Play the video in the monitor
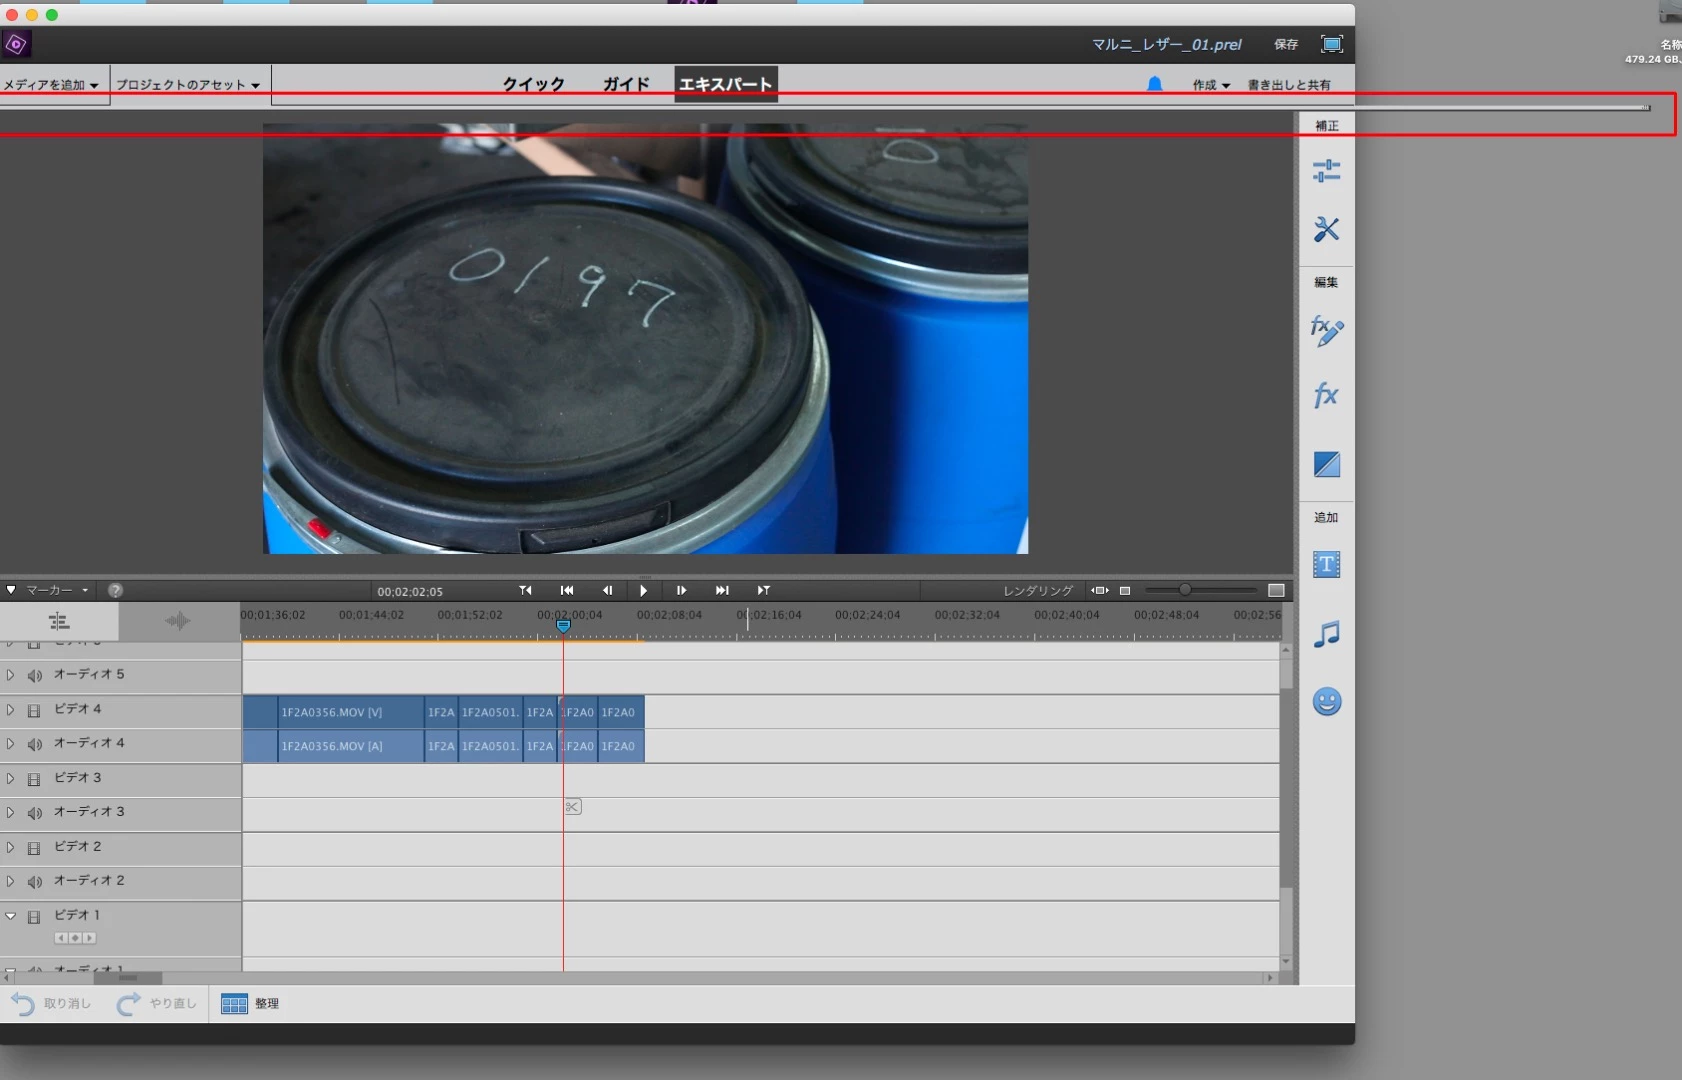Viewport: 1682px width, 1080px height. 643,591
